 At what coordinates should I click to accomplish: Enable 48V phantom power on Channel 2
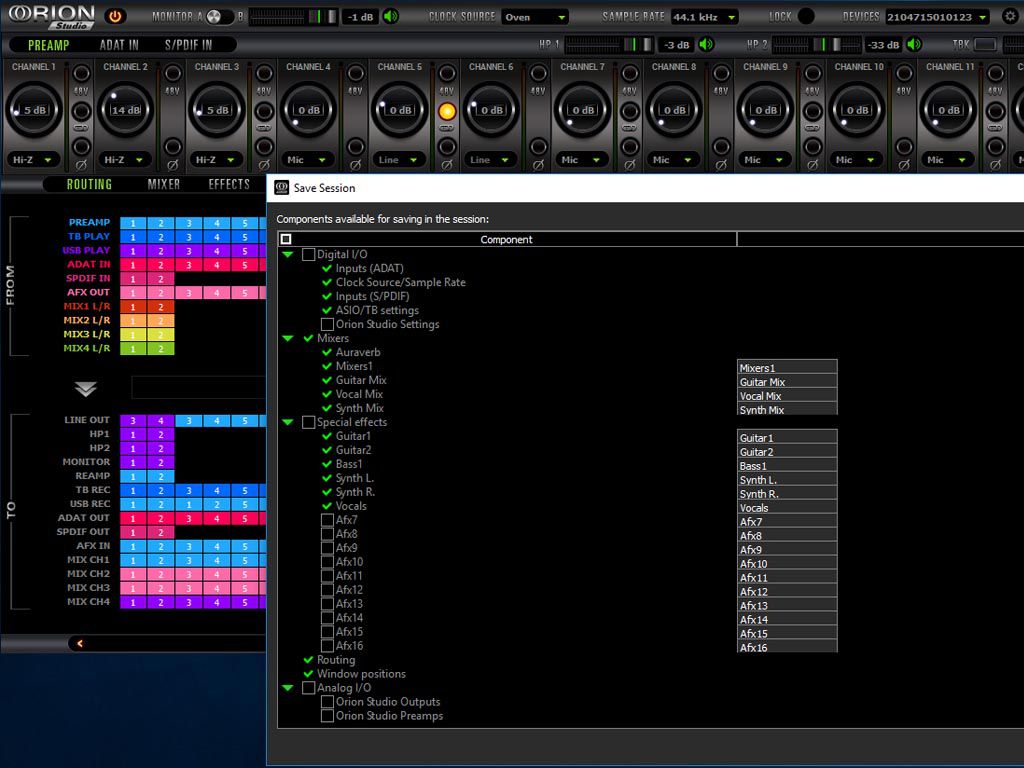pyautogui.click(x=172, y=73)
